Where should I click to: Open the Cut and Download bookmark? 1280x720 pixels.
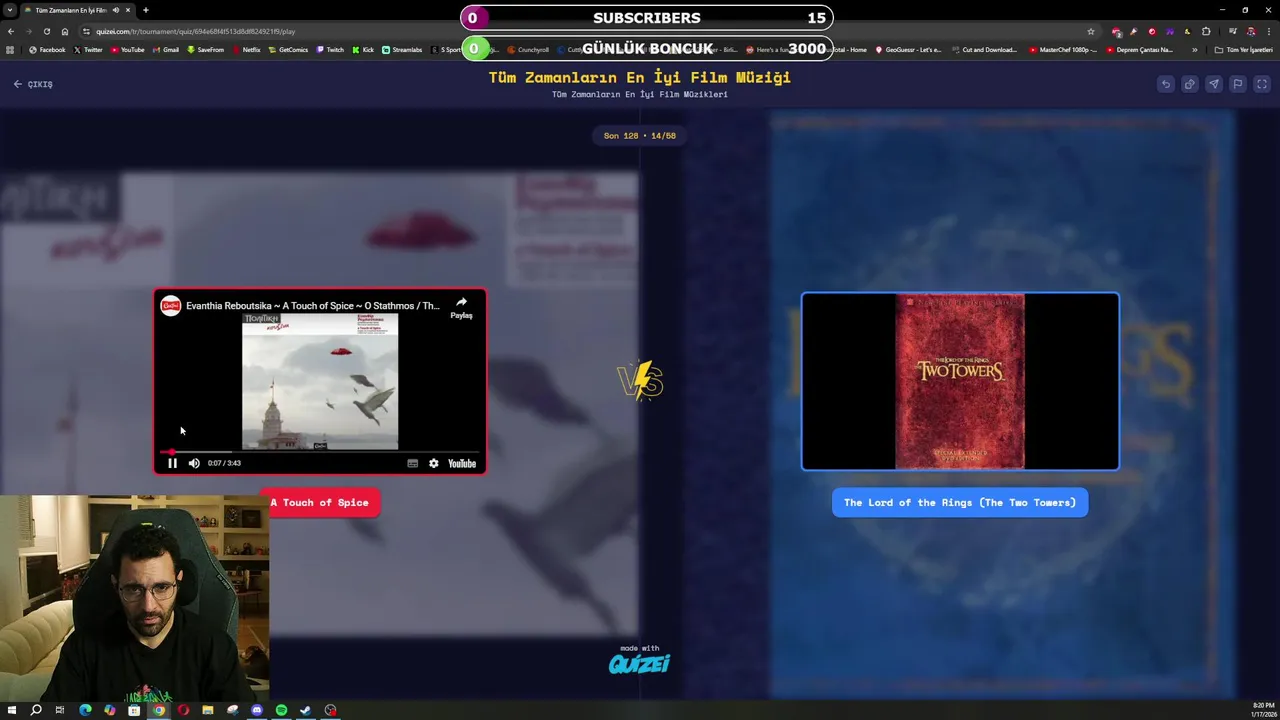coord(984,49)
